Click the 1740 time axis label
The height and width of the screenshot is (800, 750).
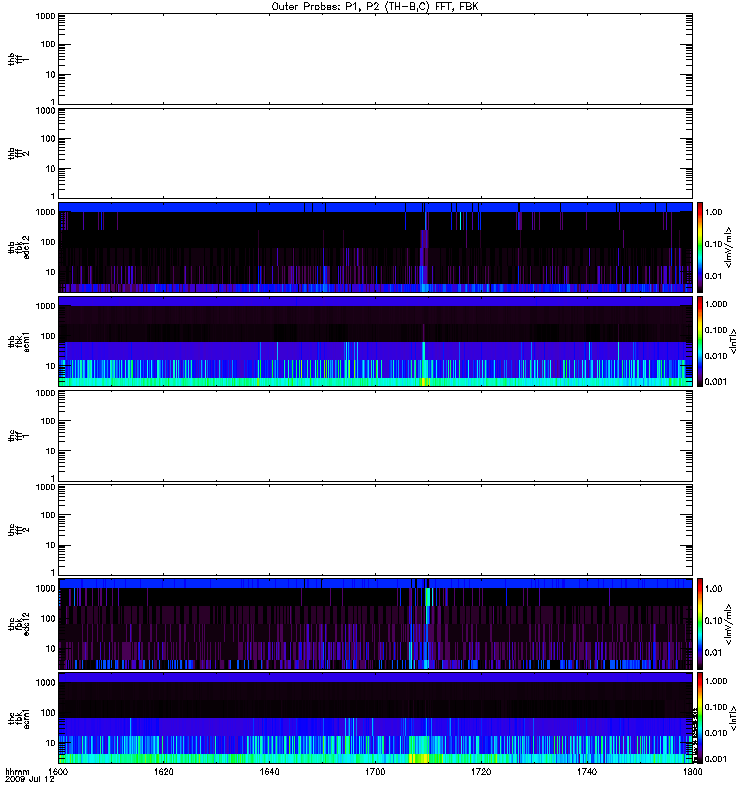587,771
